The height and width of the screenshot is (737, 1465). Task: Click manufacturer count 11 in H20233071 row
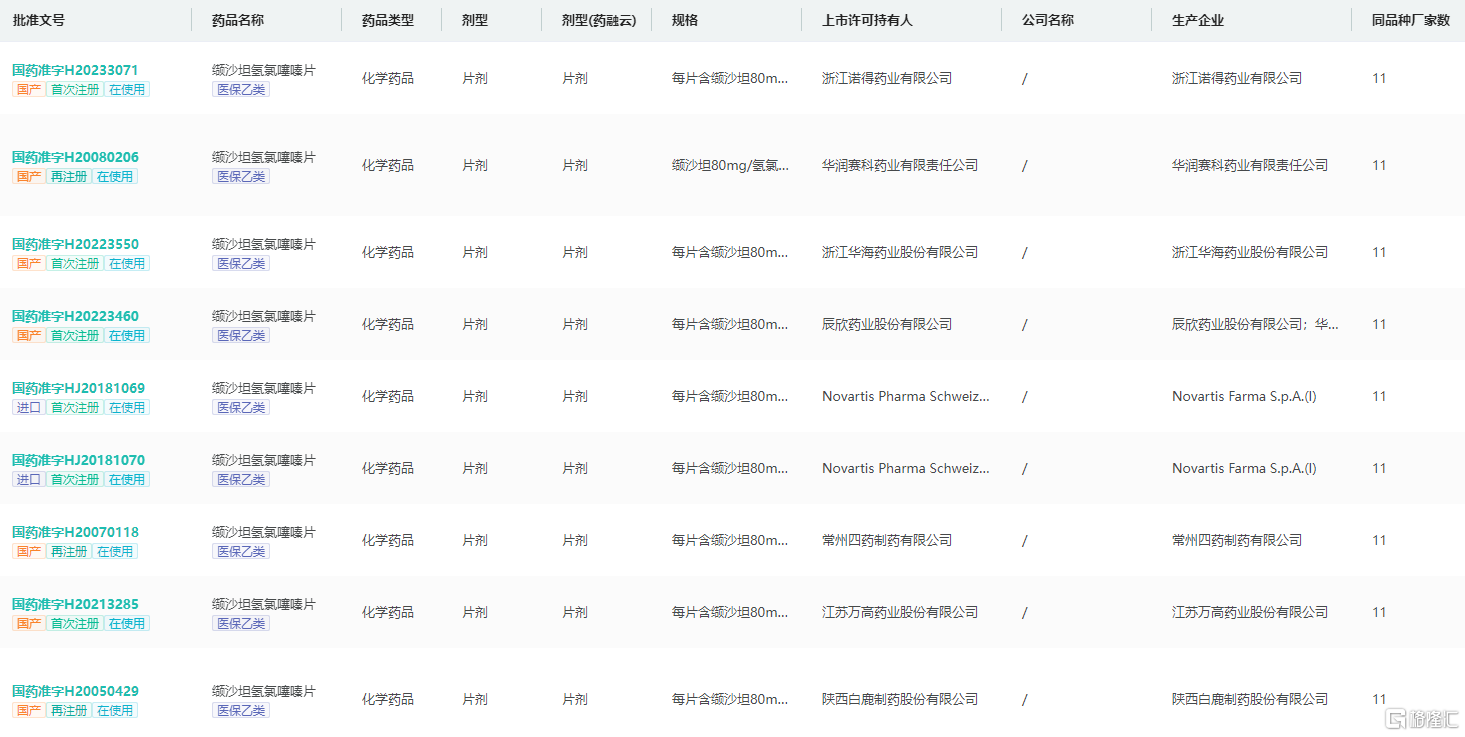pyautogui.click(x=1379, y=78)
